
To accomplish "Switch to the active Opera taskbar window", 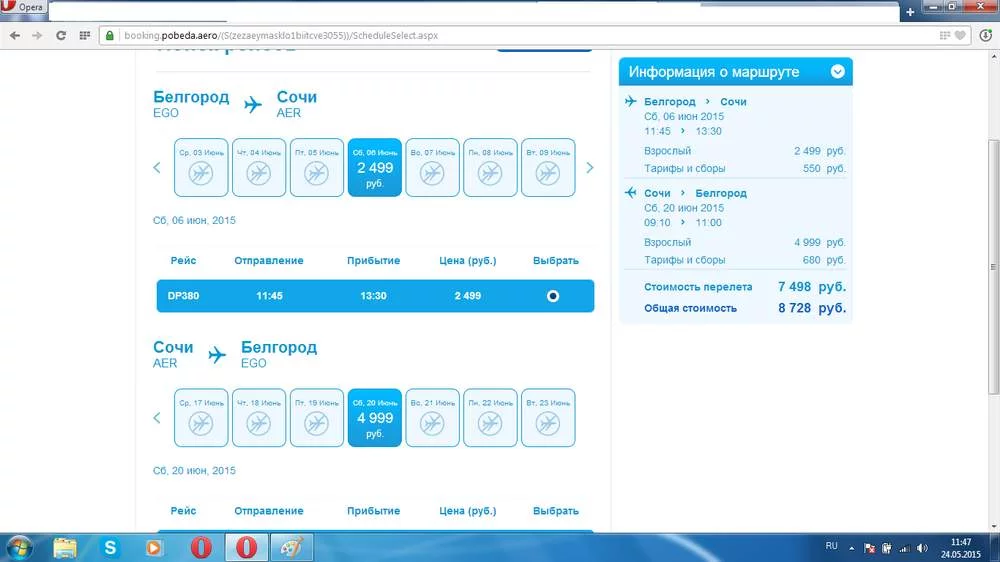I will point(246,548).
